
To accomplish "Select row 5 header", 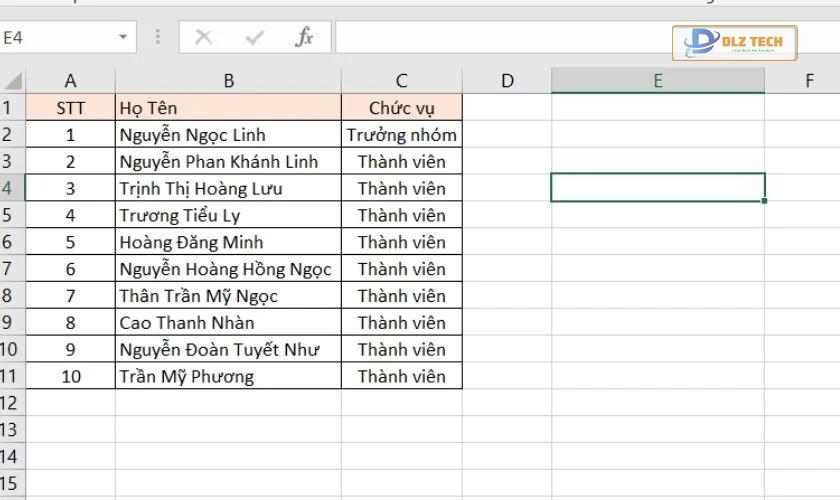I will click(12, 214).
